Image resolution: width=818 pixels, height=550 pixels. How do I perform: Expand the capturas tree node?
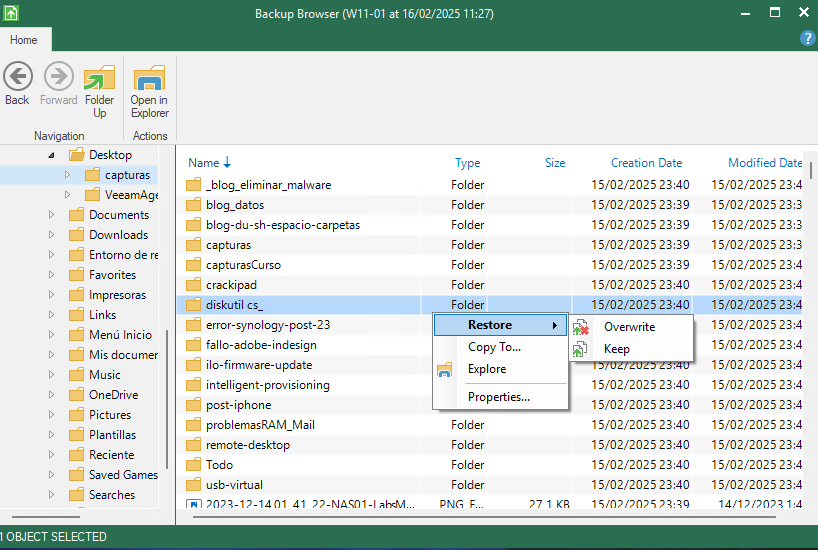[68, 175]
